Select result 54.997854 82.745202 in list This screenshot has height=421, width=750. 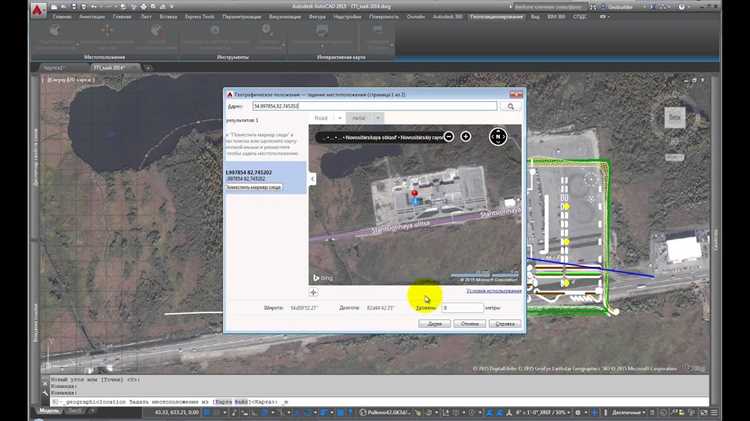coord(265,177)
